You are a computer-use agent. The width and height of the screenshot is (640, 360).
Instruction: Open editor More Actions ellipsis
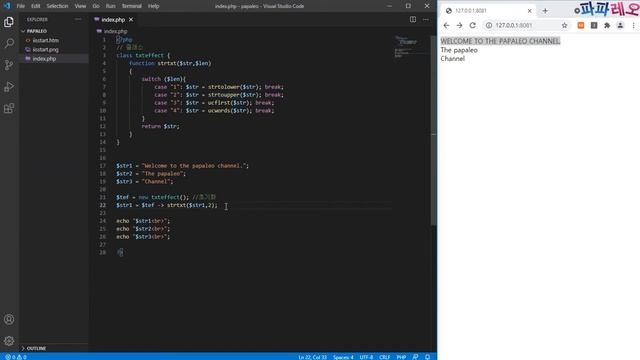click(426, 19)
